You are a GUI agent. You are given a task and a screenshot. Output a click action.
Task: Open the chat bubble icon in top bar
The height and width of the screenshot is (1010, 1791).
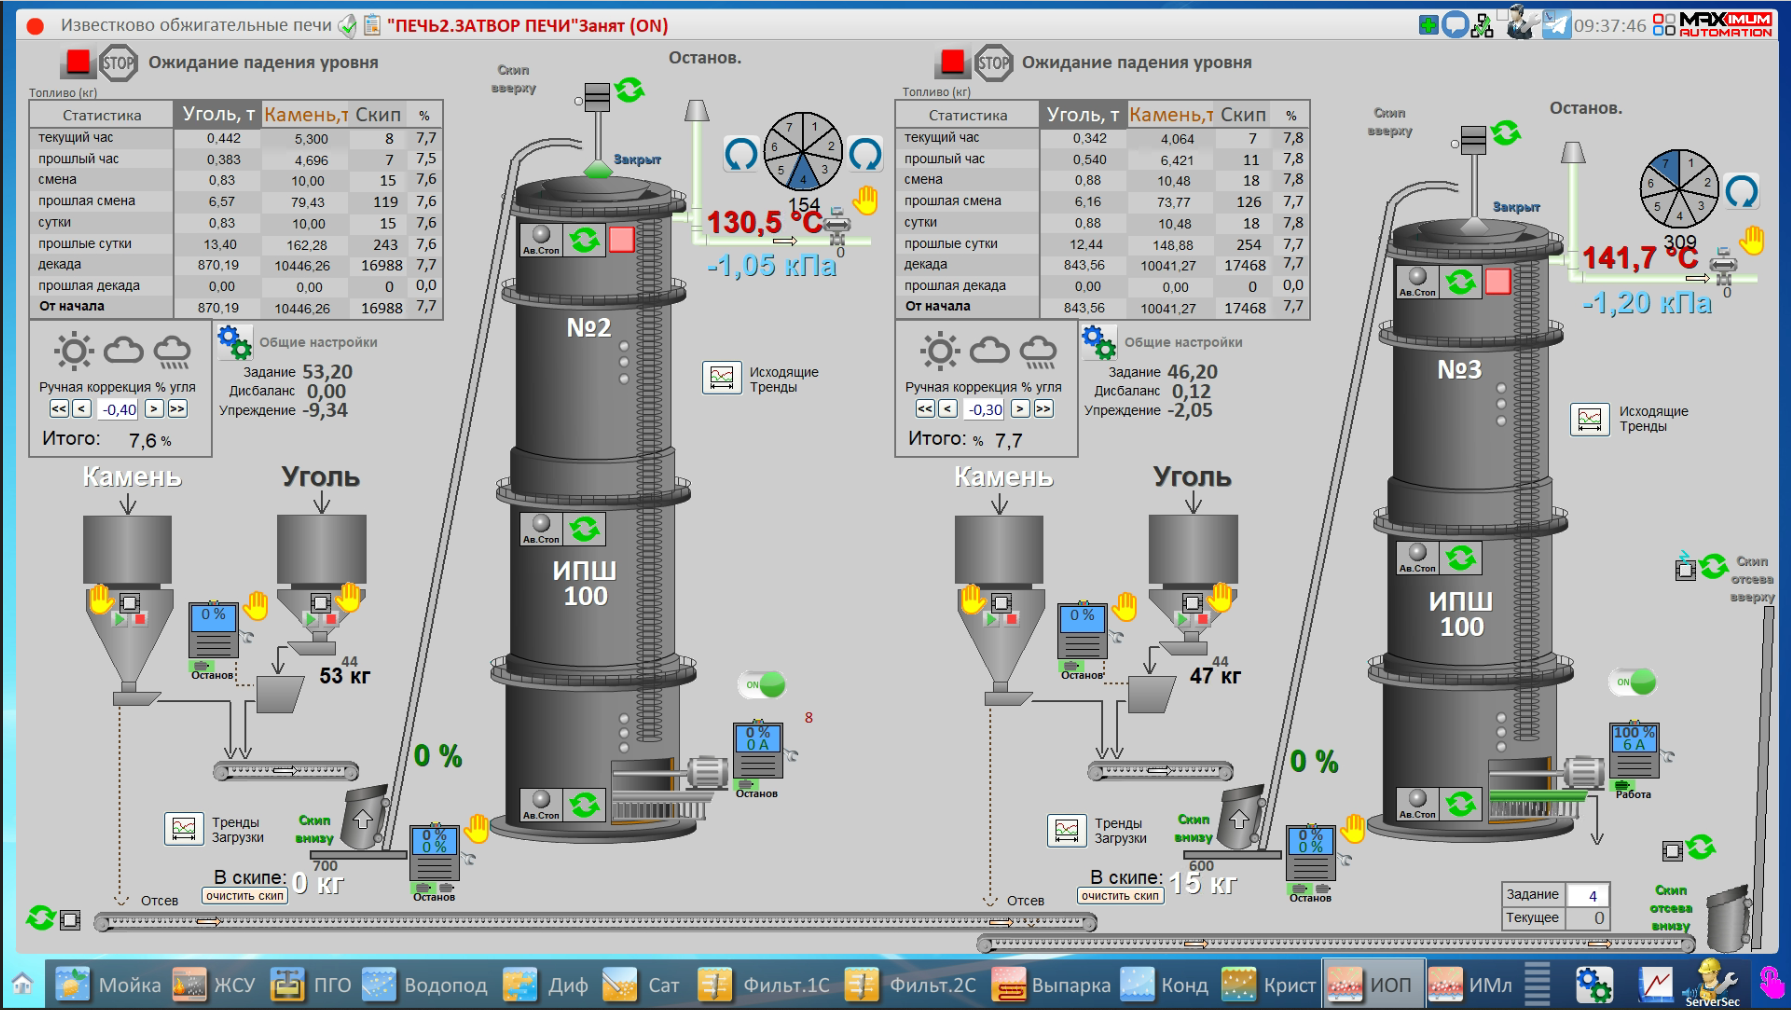[x=1455, y=25]
